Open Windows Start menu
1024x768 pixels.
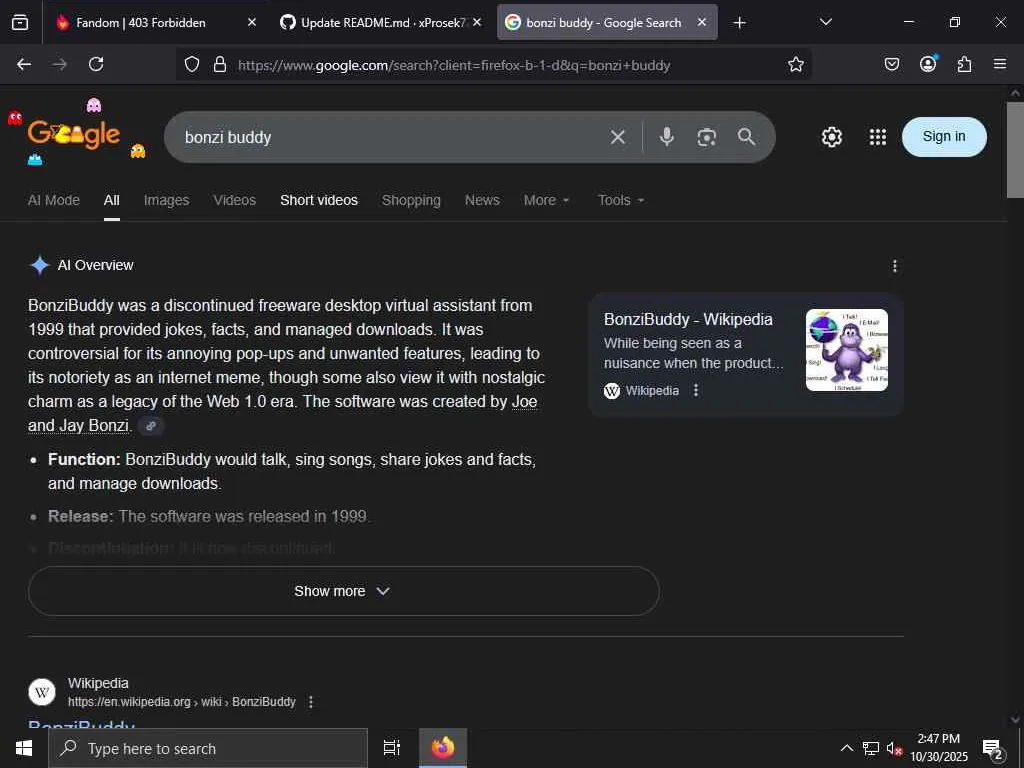(x=24, y=748)
